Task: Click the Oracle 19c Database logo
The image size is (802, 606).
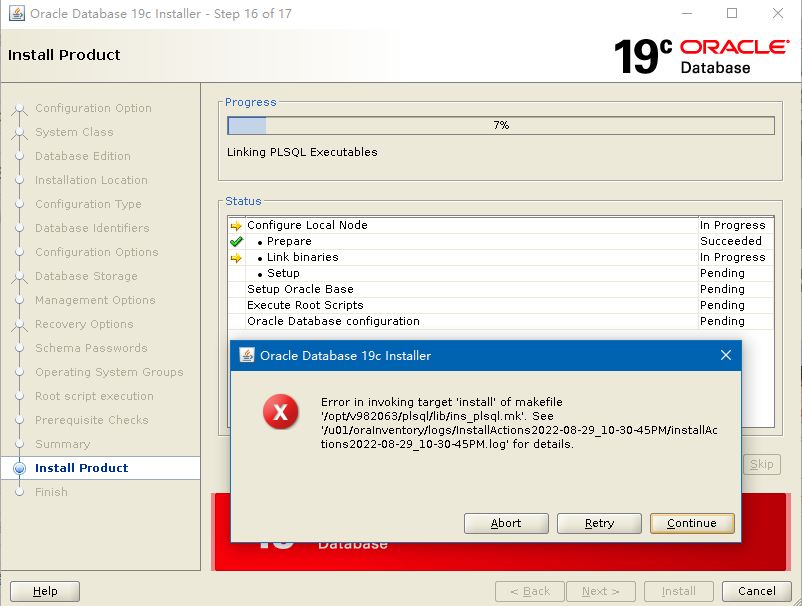Action: pos(701,56)
